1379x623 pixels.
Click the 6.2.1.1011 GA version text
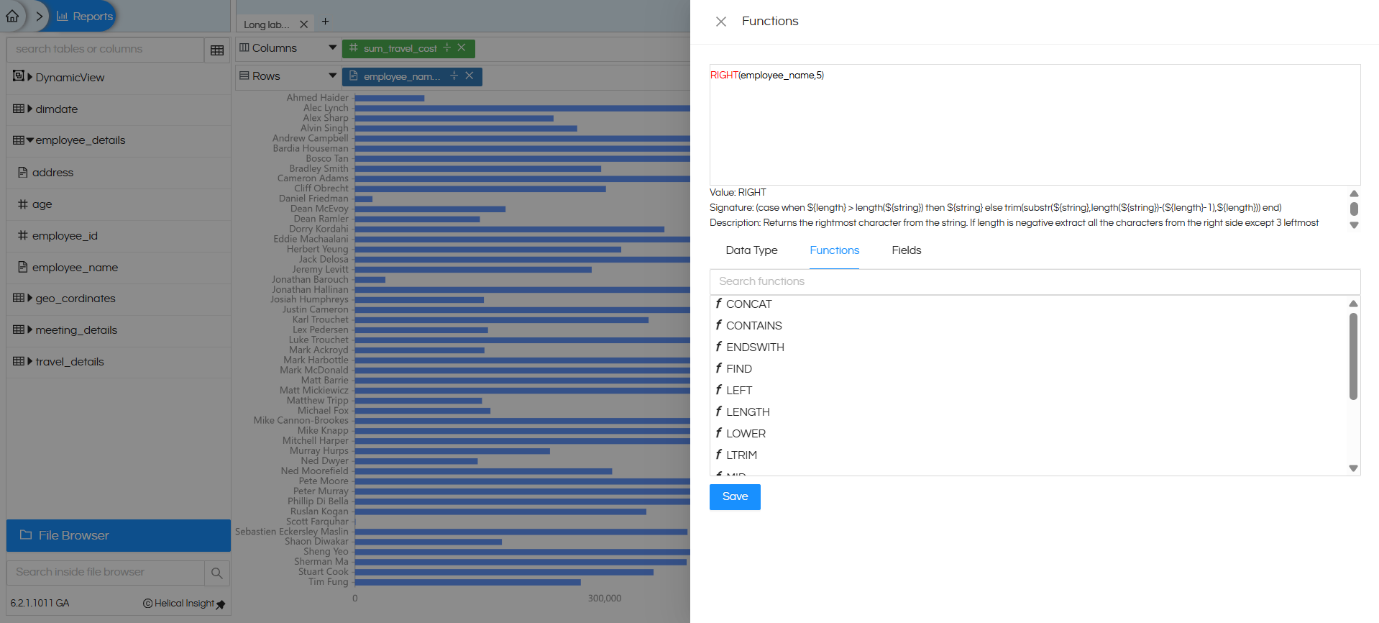click(x=40, y=604)
